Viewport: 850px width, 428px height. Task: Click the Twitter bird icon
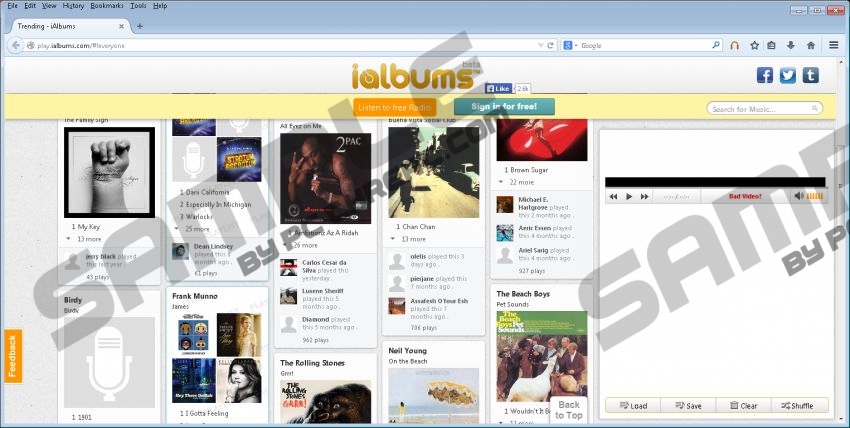(x=787, y=75)
